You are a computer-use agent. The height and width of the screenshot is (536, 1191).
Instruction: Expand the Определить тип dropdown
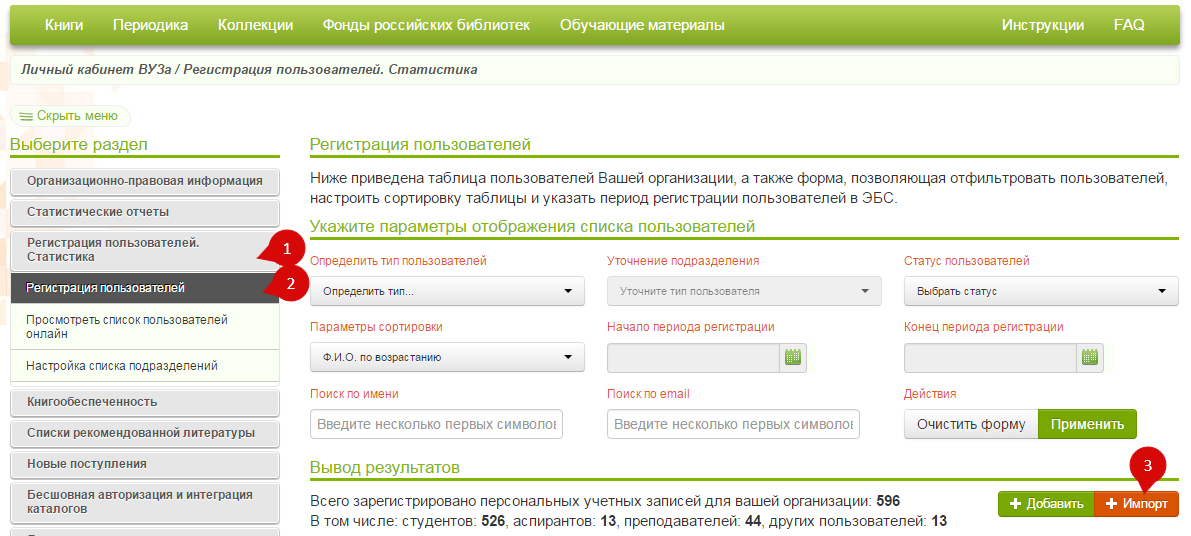447,291
